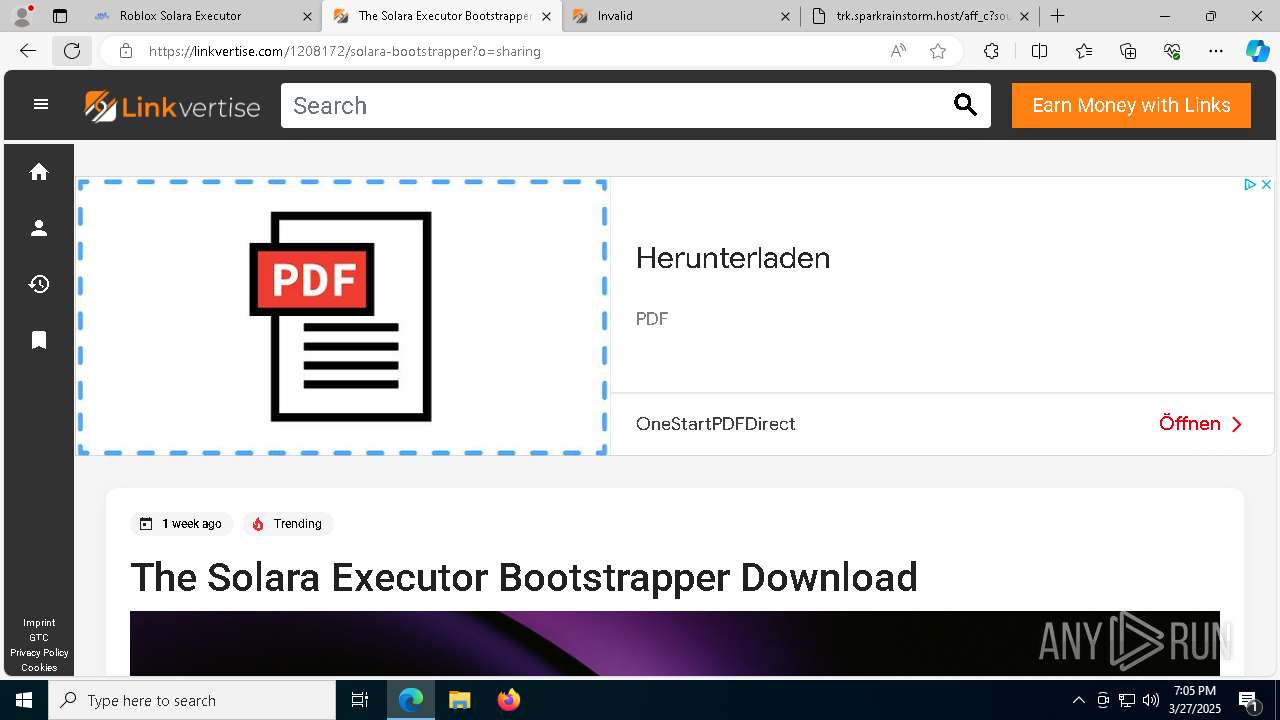Open the Privacy Policy link
The image size is (1280, 720).
pos(39,652)
